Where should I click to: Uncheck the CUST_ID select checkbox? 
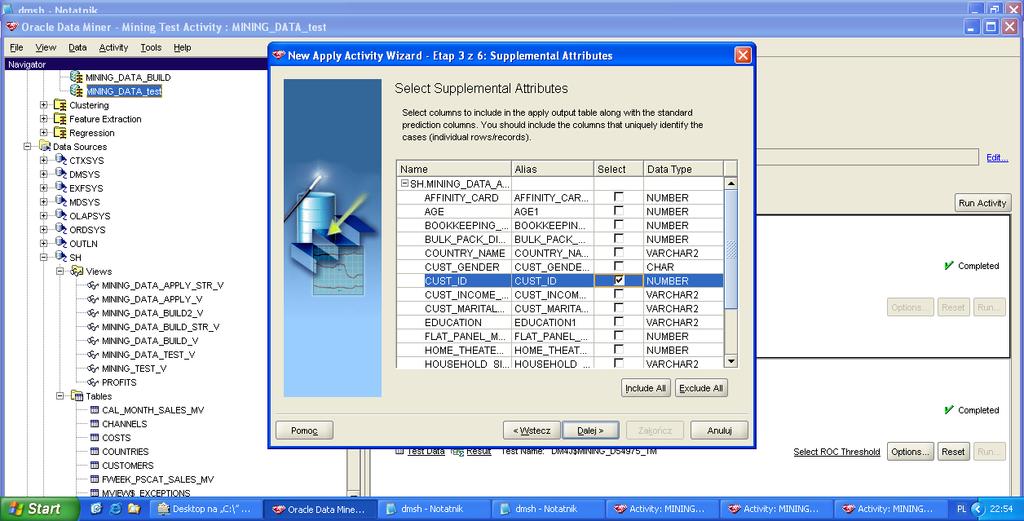[x=618, y=280]
